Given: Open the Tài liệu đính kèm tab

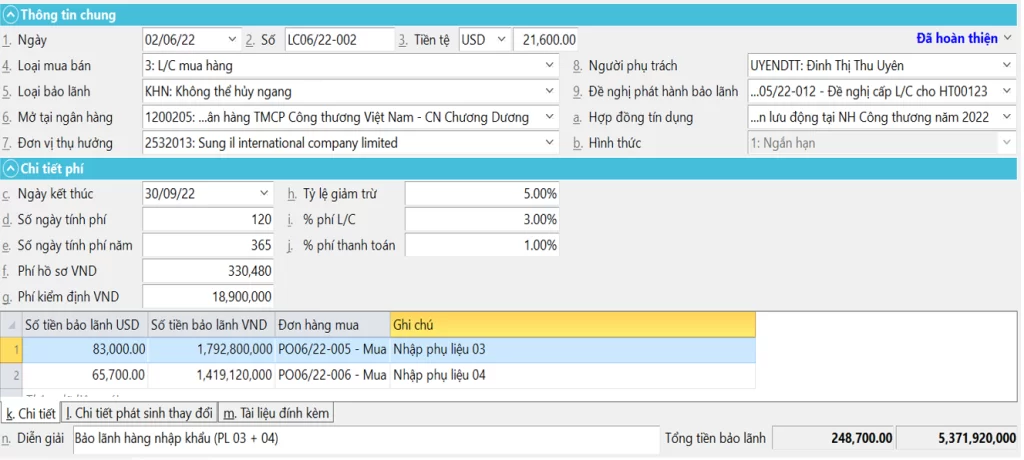Looking at the screenshot, I should tap(275, 413).
